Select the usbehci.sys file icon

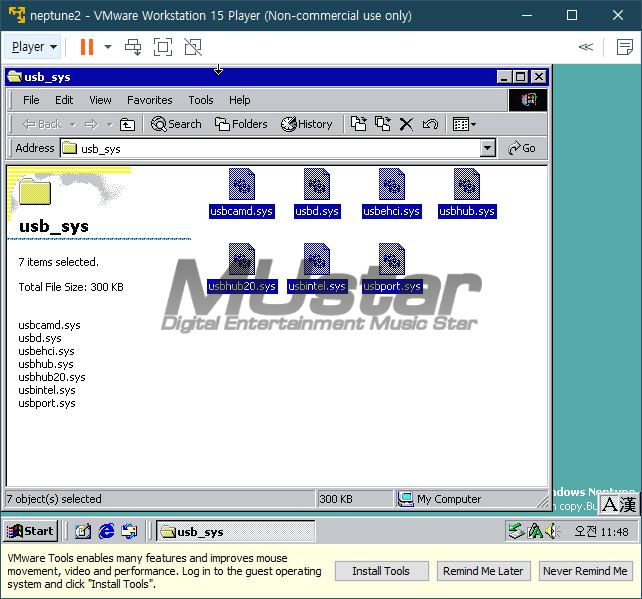pos(392,184)
